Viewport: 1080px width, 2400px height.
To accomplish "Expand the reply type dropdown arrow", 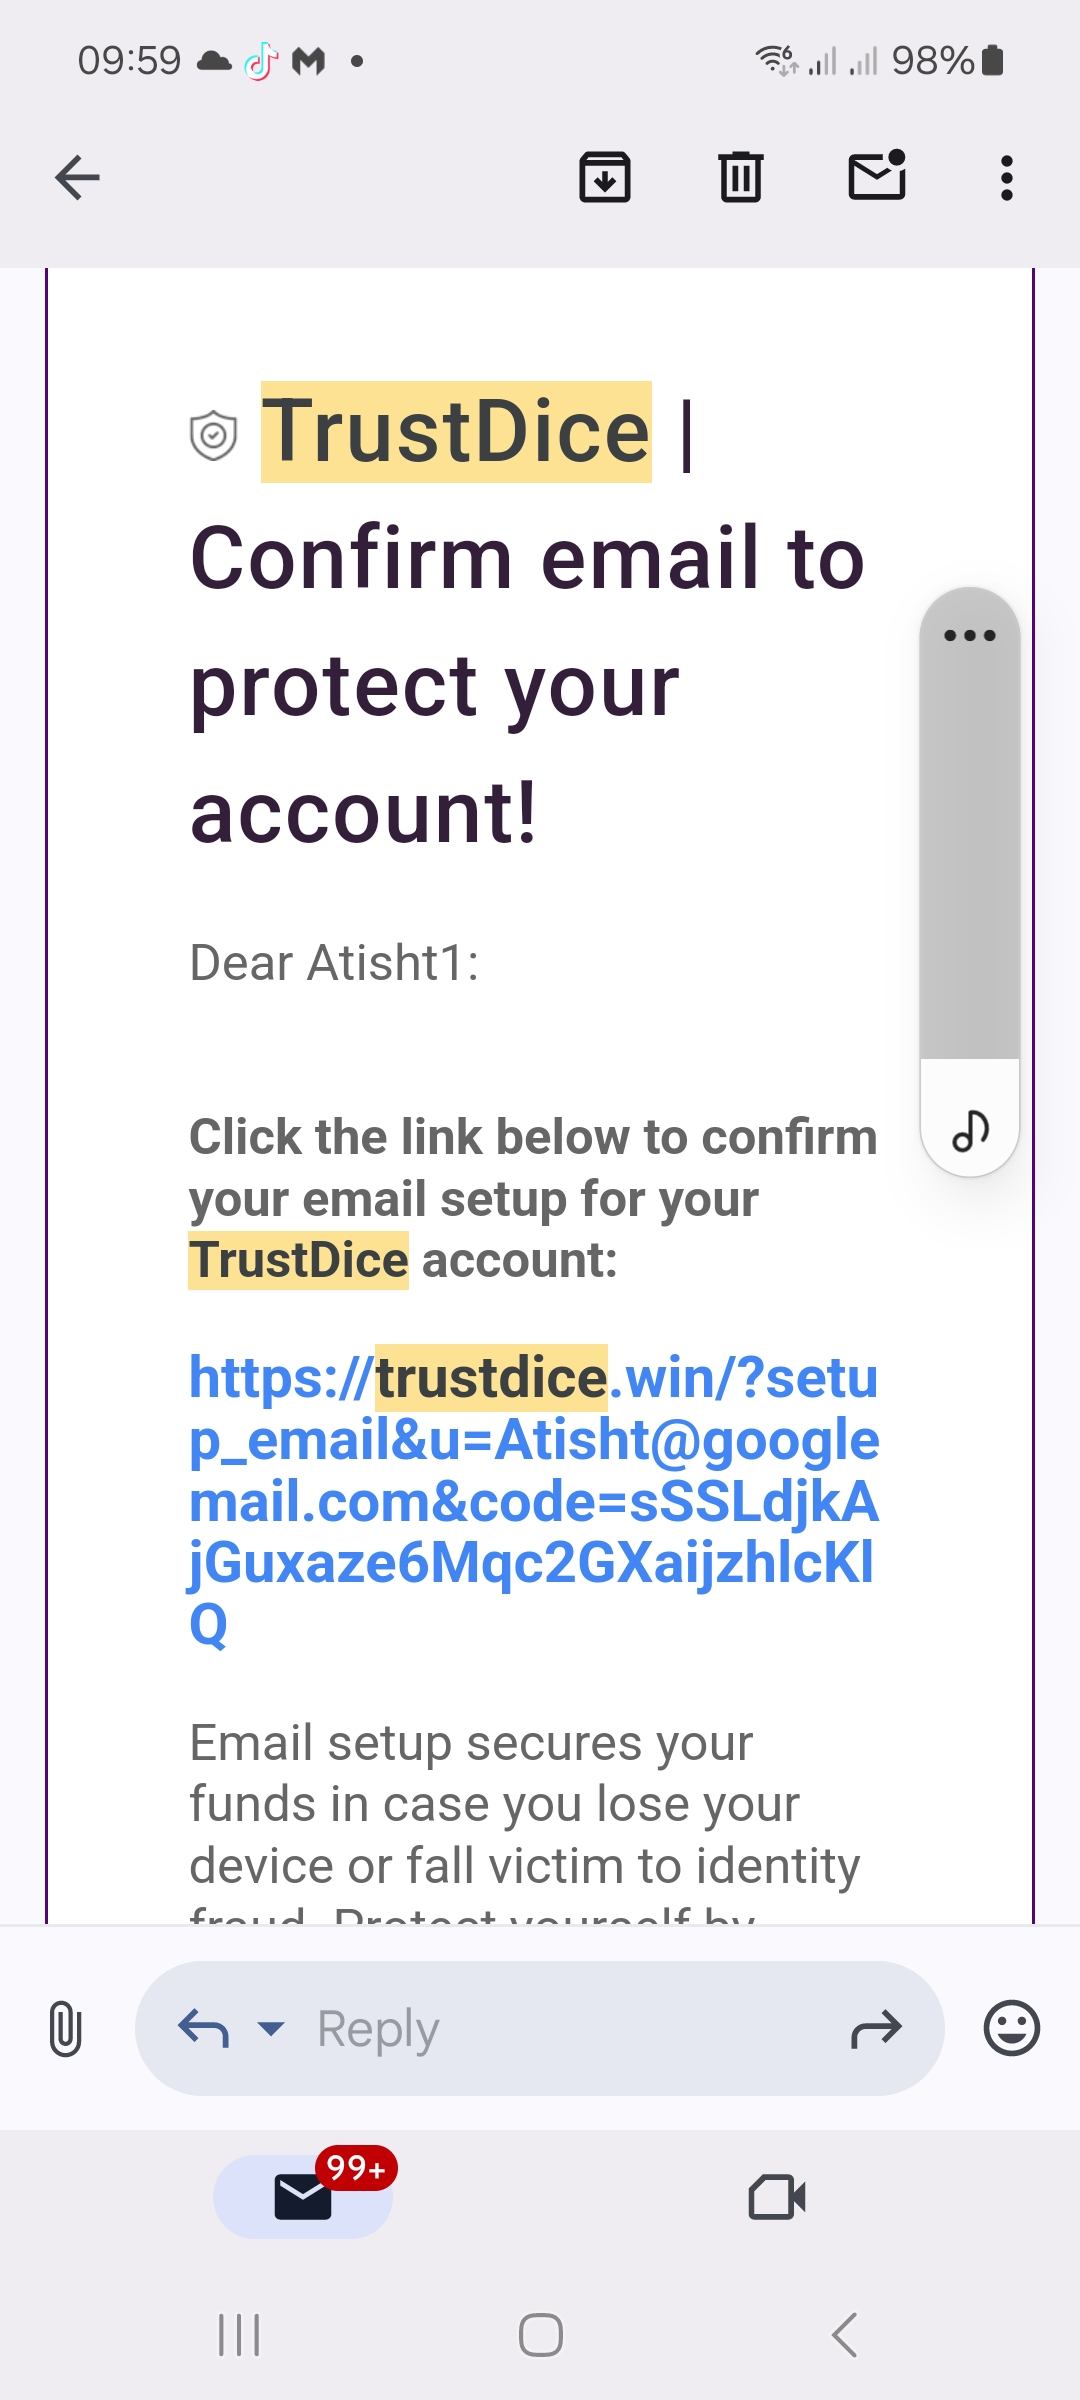I will point(271,2028).
